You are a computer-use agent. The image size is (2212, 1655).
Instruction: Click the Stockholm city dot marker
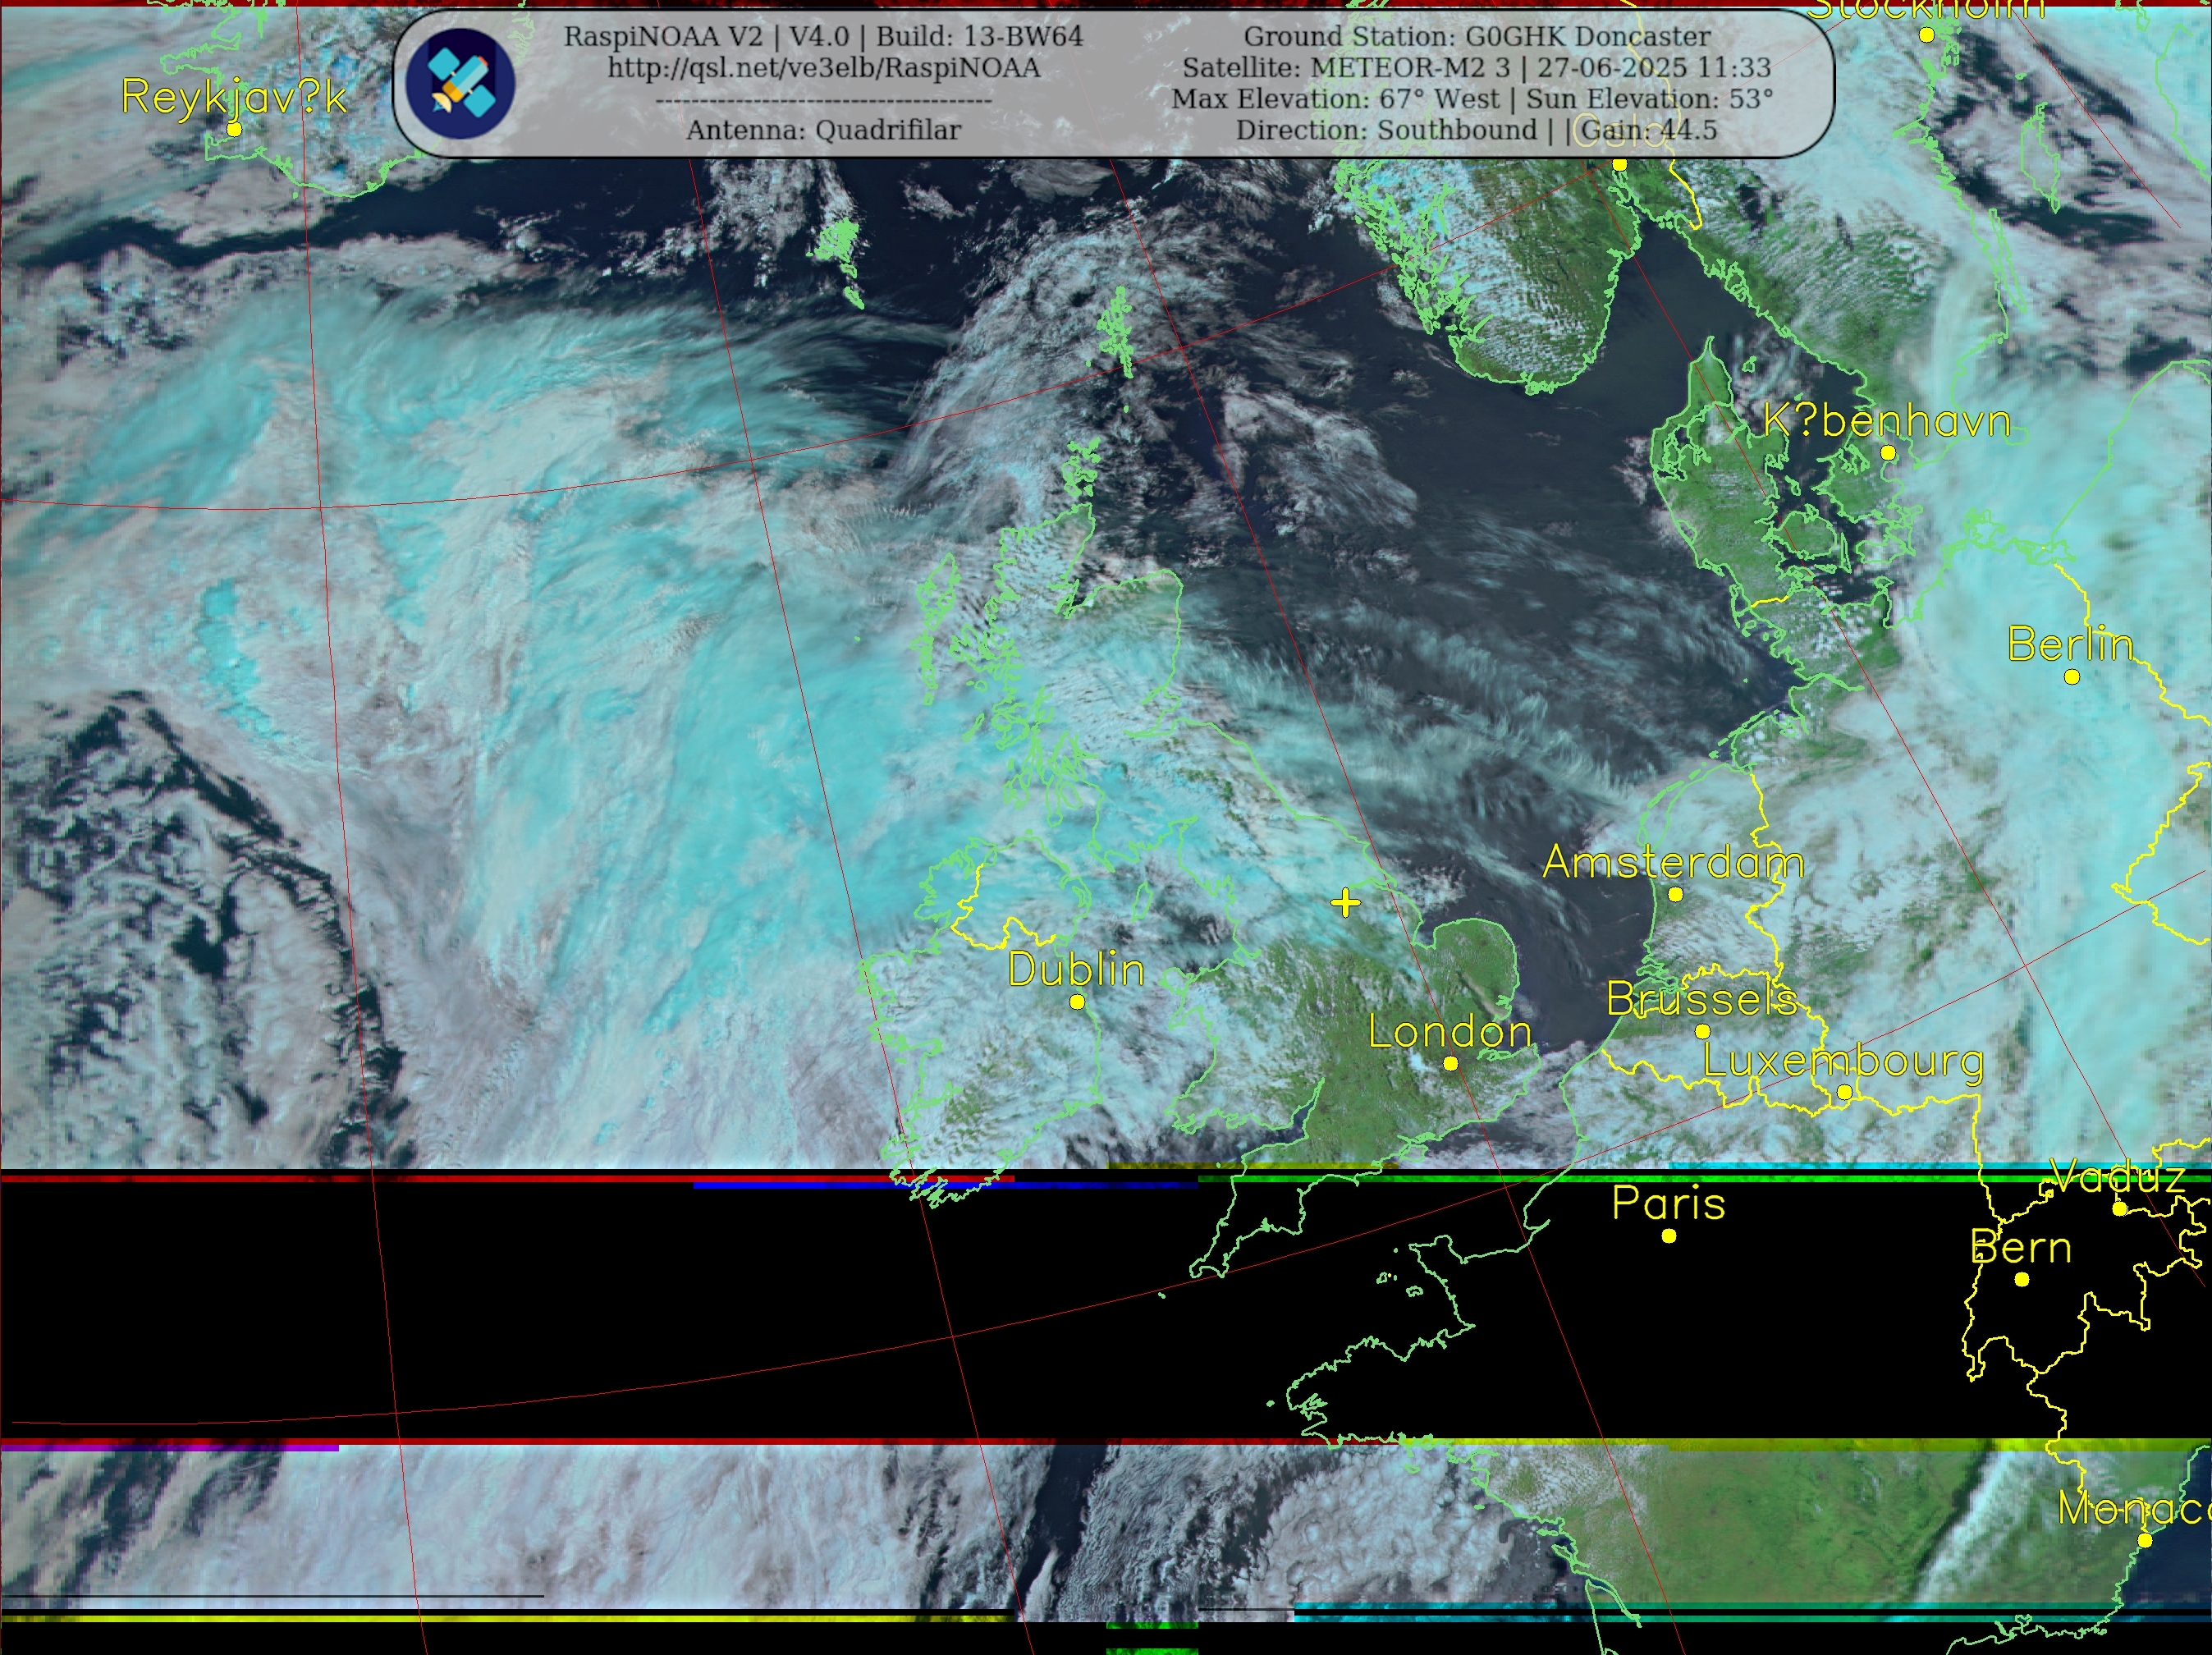1926,35
